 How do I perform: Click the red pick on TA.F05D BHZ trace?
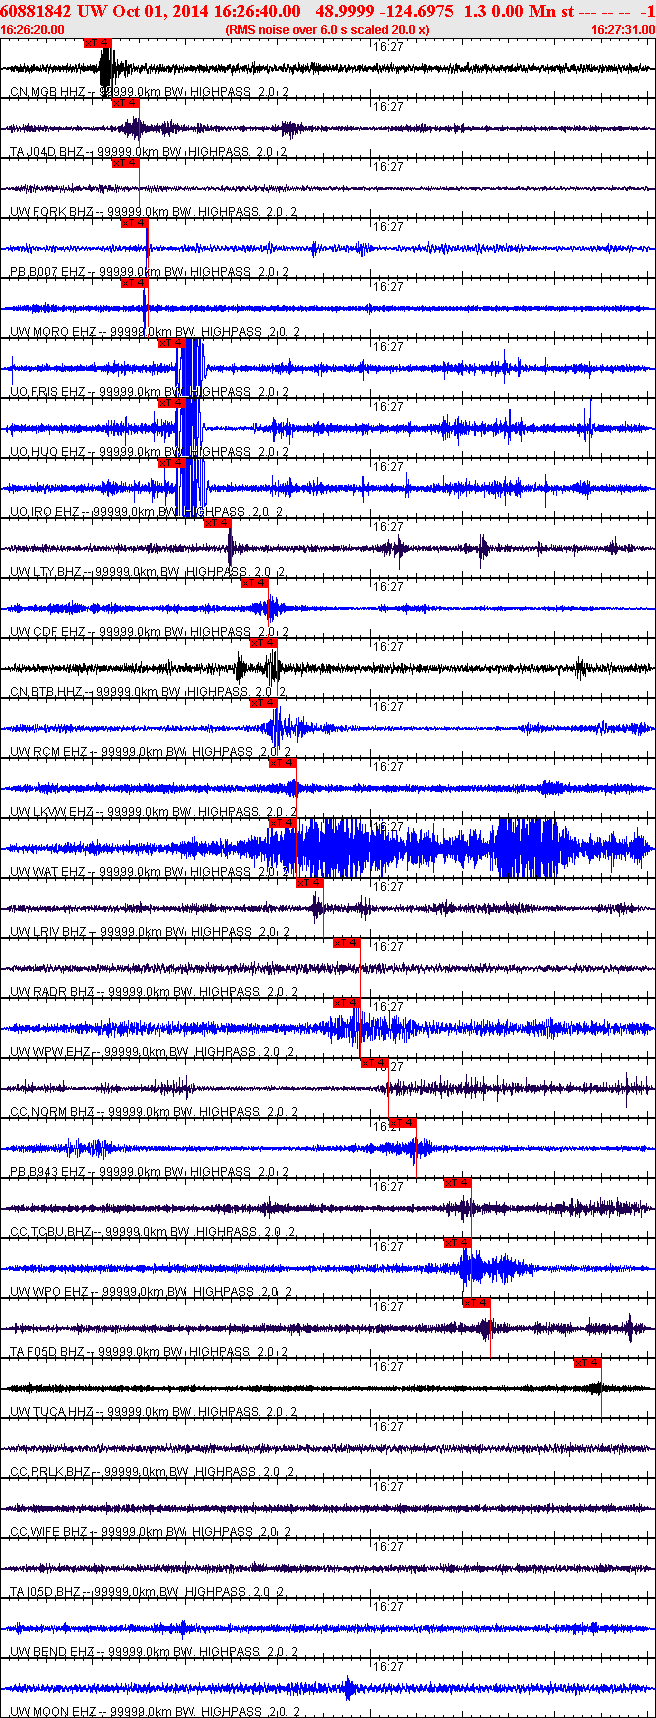tap(477, 1303)
